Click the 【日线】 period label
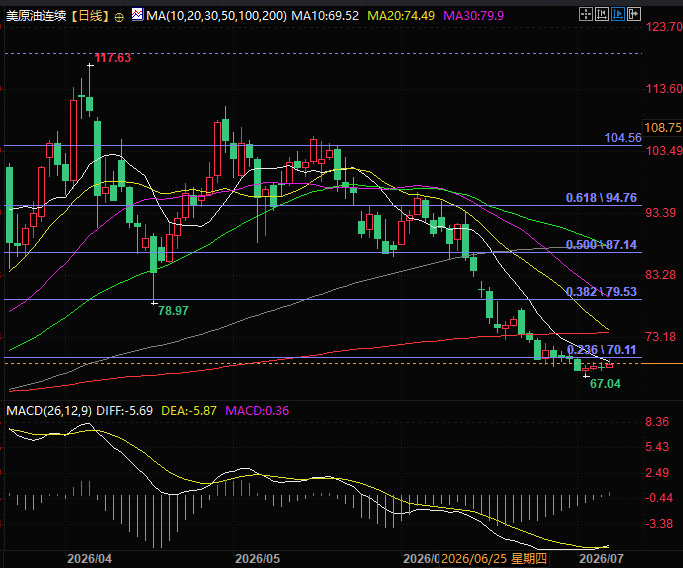This screenshot has width=683, height=568. pos(90,16)
